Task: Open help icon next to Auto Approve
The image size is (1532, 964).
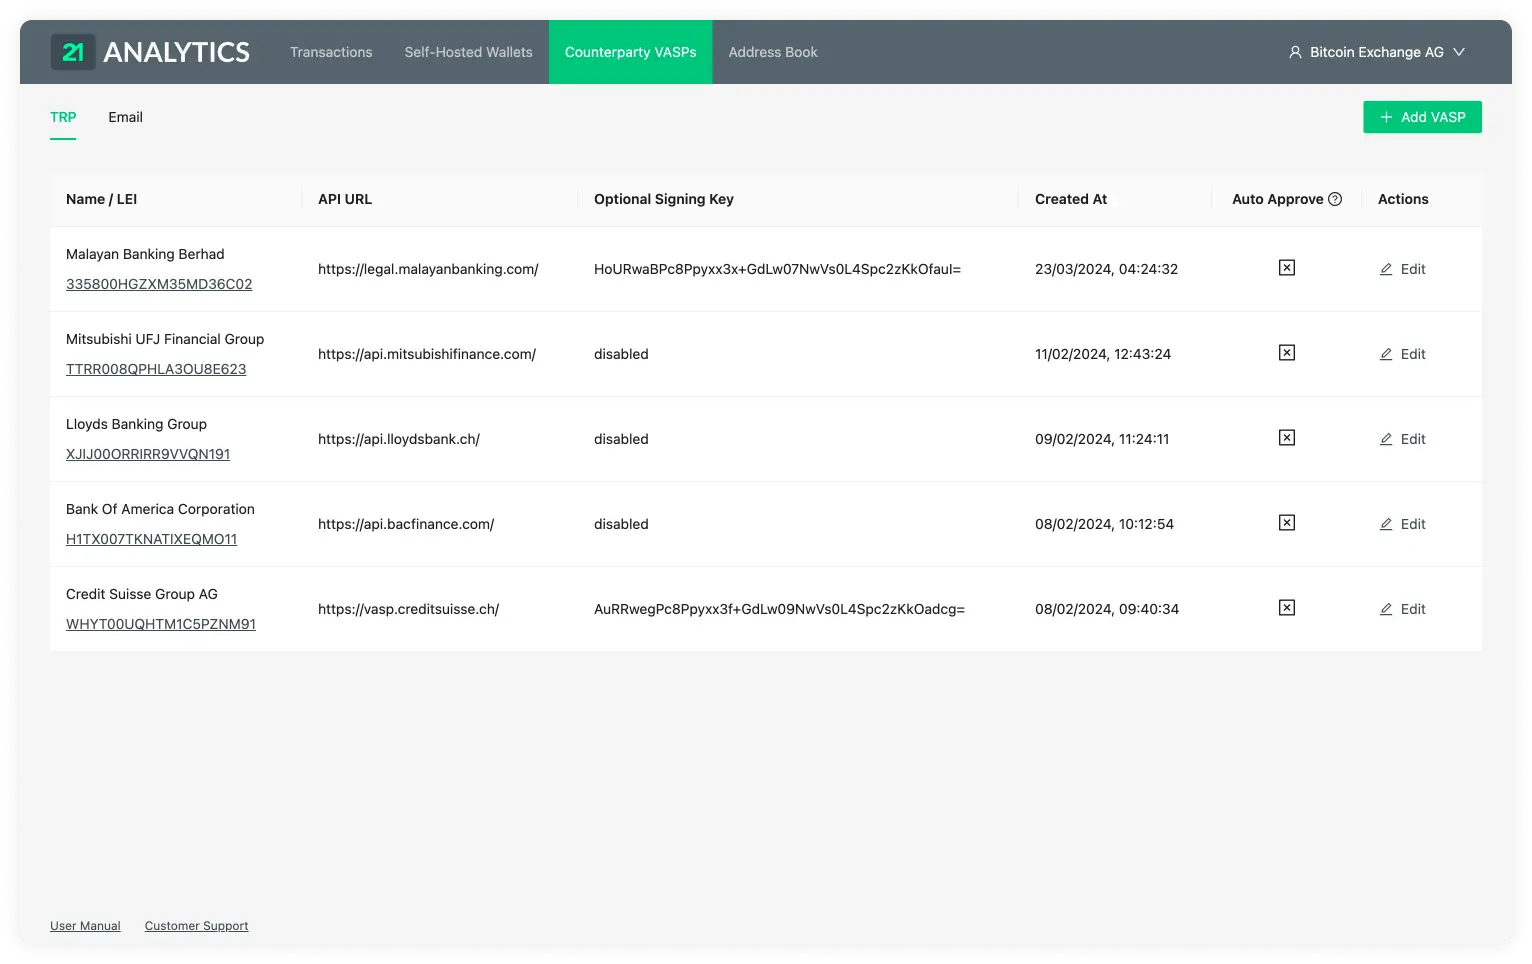Action: (x=1335, y=199)
